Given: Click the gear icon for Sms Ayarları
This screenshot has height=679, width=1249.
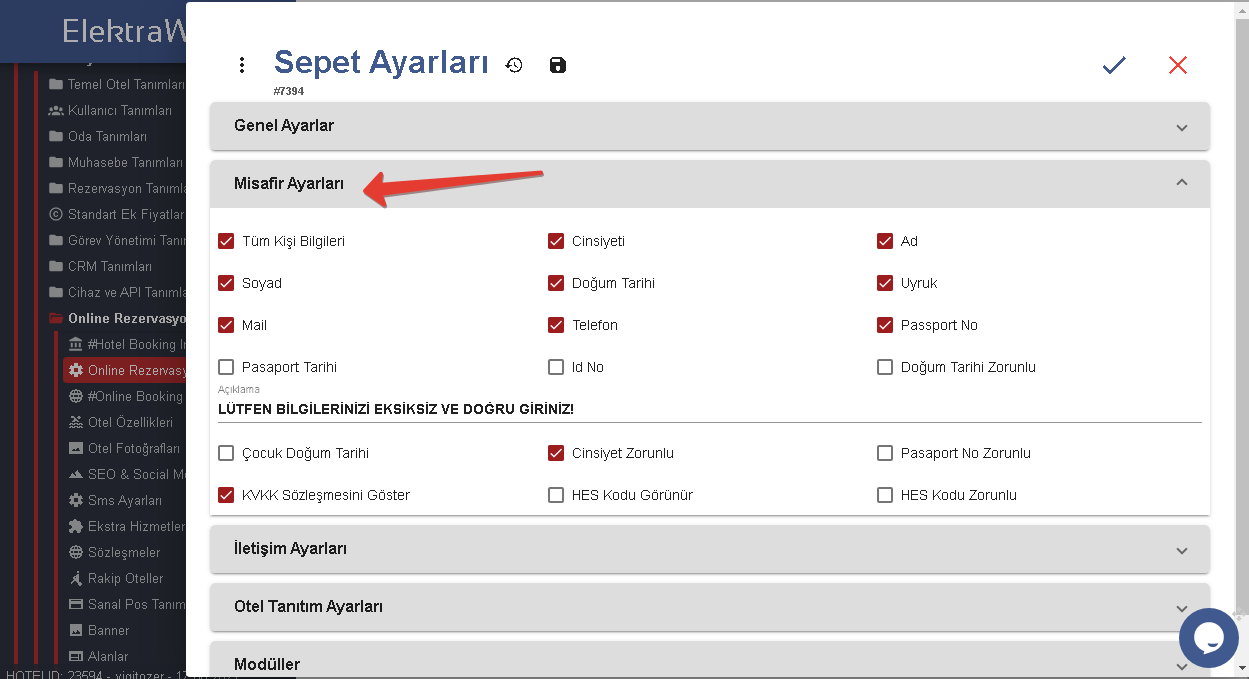Looking at the screenshot, I should coord(76,500).
